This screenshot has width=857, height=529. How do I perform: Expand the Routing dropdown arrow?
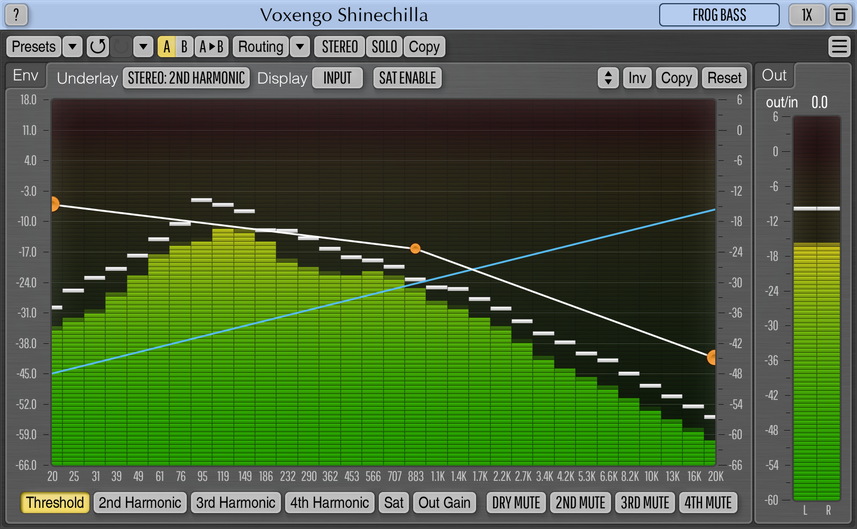300,46
